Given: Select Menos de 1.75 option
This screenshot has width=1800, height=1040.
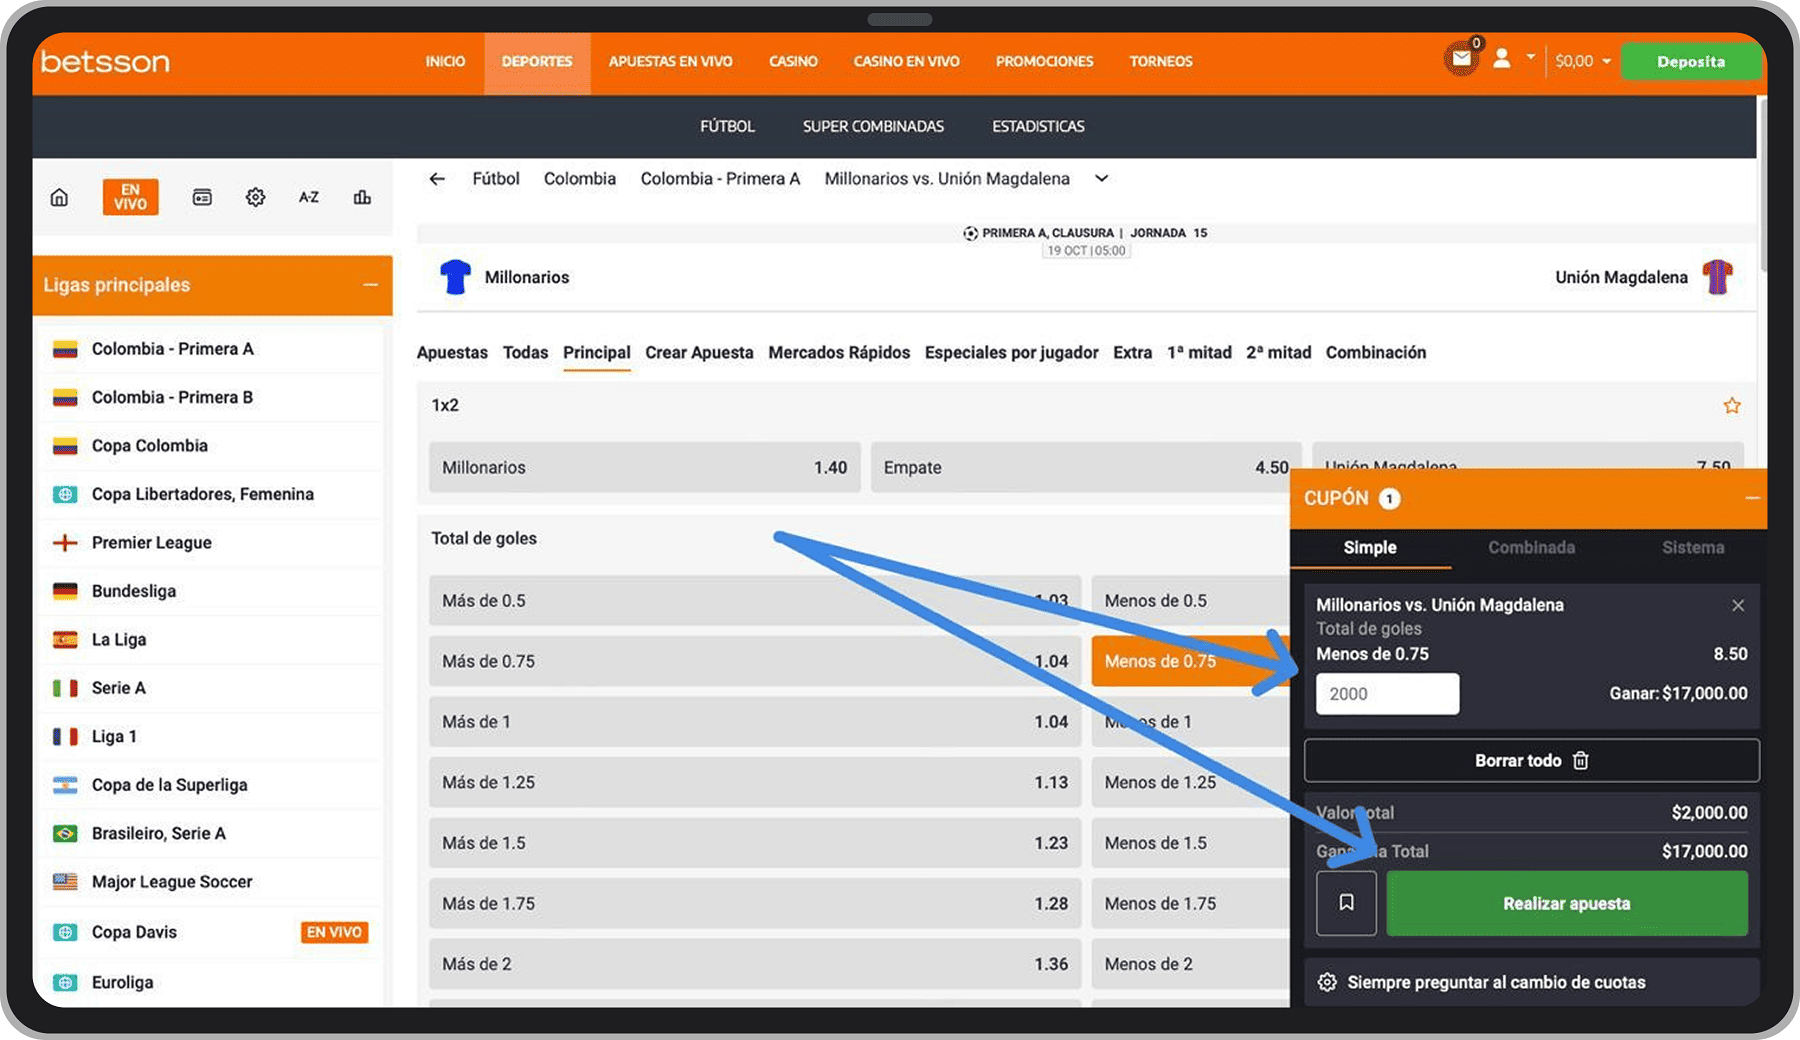Looking at the screenshot, I should pos(1190,903).
